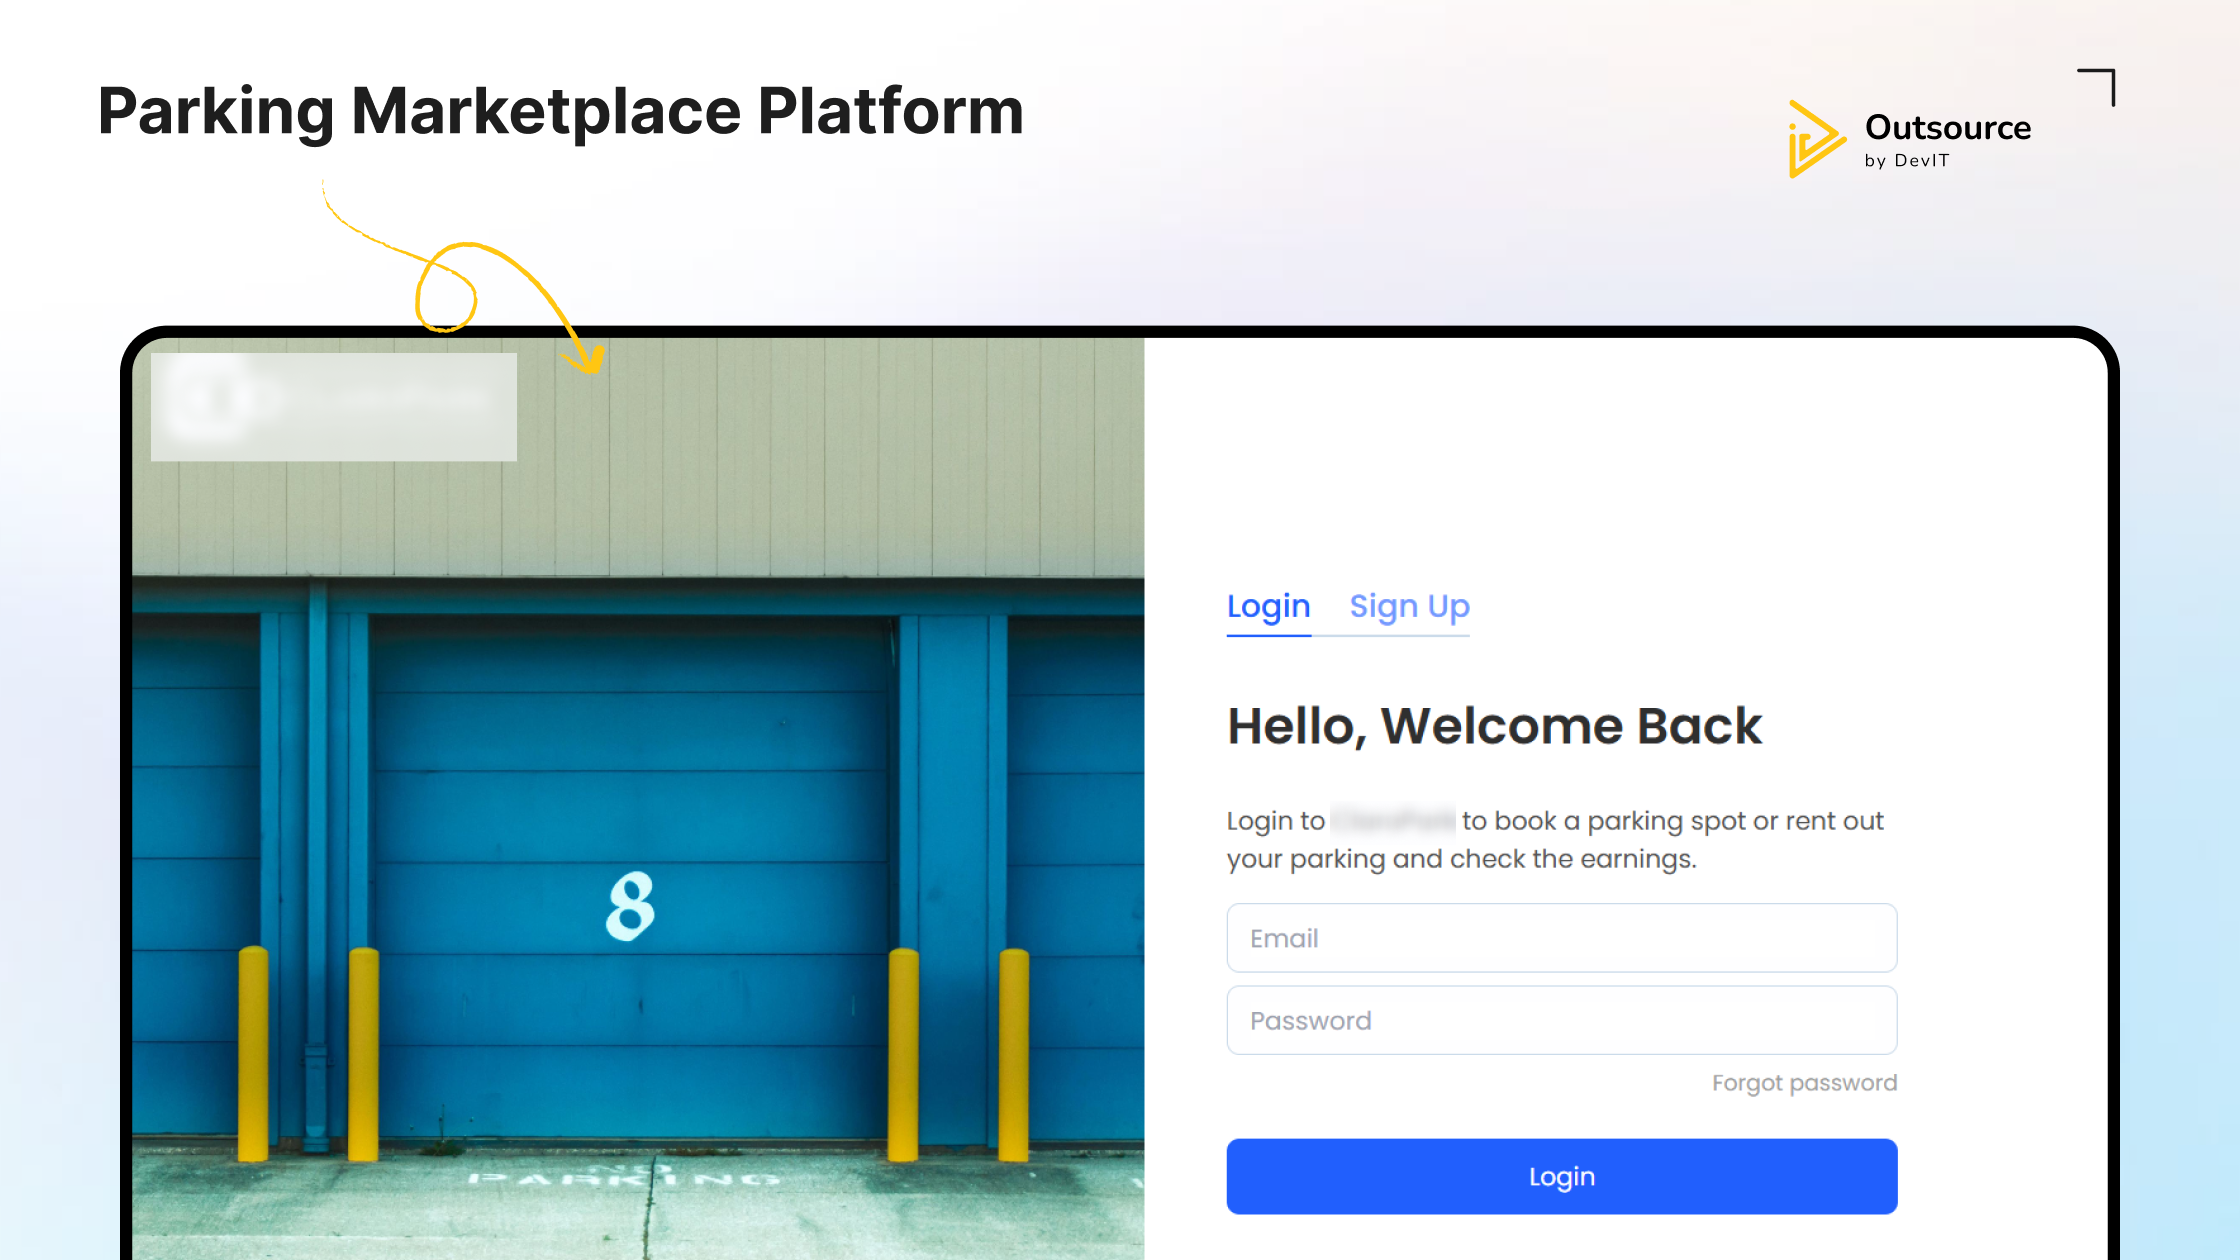Select the "Parking Marketplace Platform" title
This screenshot has height=1260, width=2240.
[x=561, y=111]
